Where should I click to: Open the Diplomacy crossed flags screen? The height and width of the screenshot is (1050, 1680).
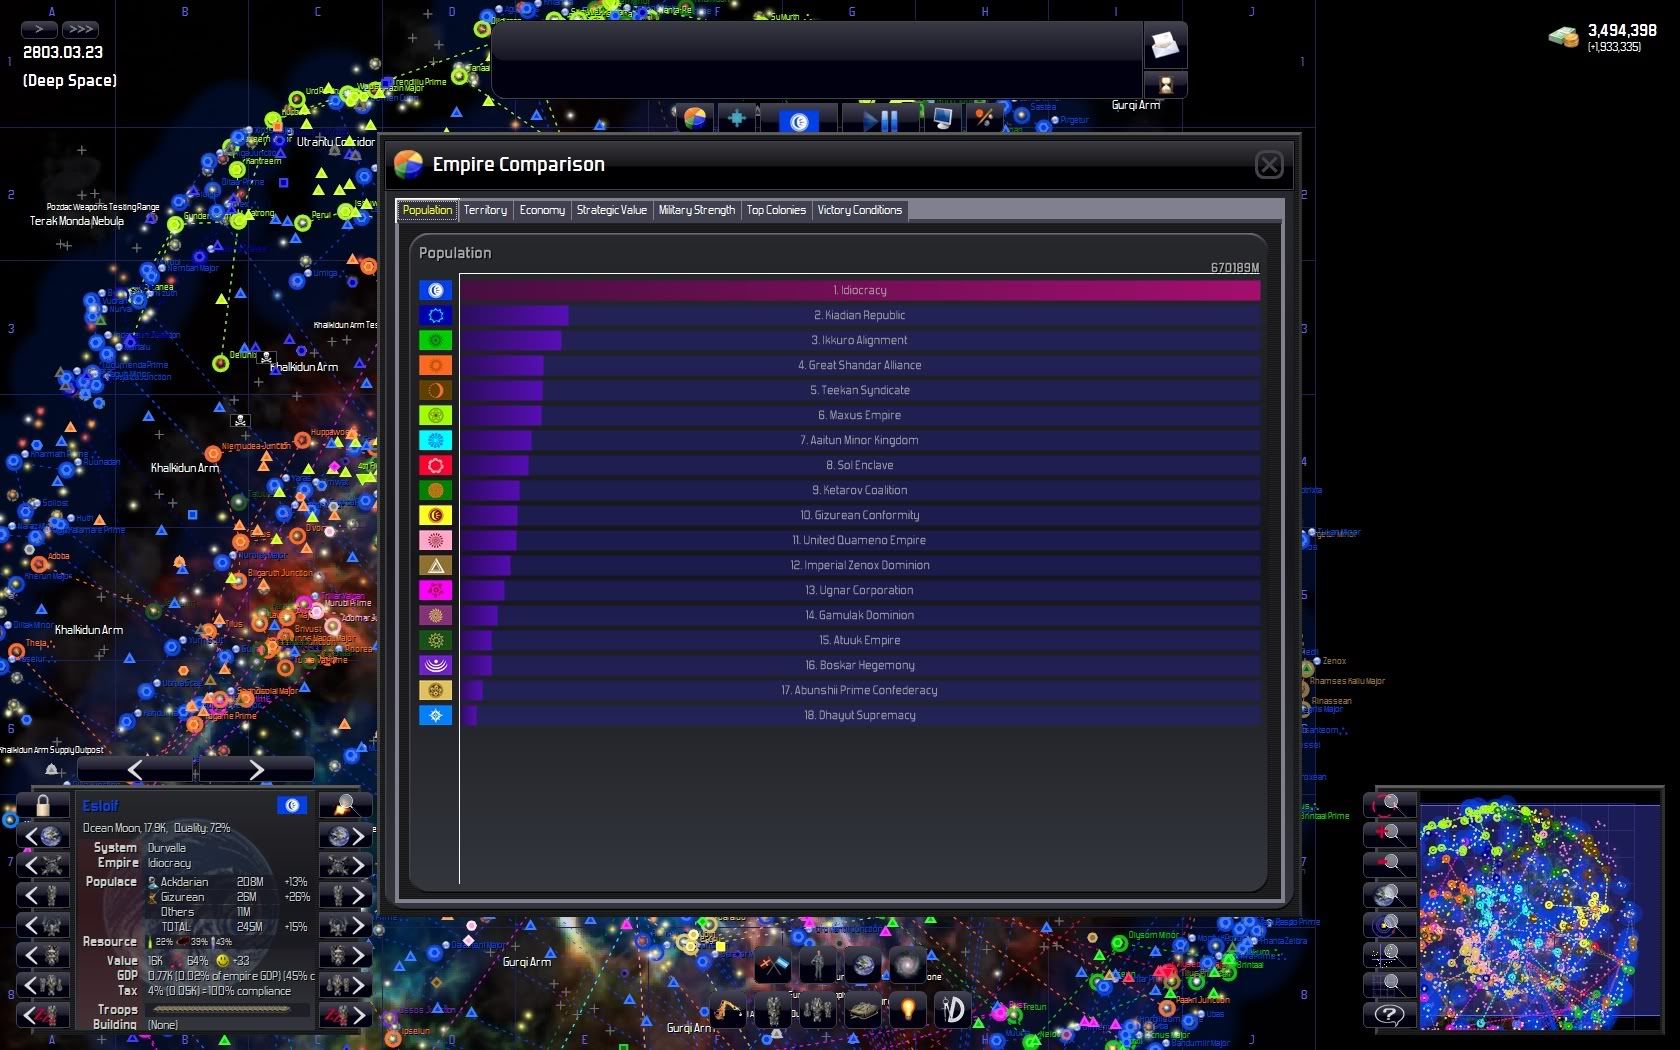point(772,965)
